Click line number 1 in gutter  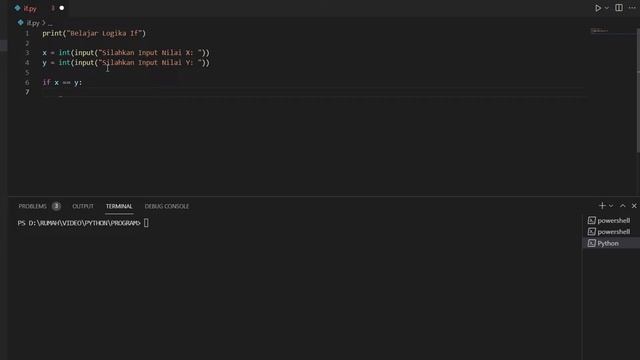coord(27,33)
